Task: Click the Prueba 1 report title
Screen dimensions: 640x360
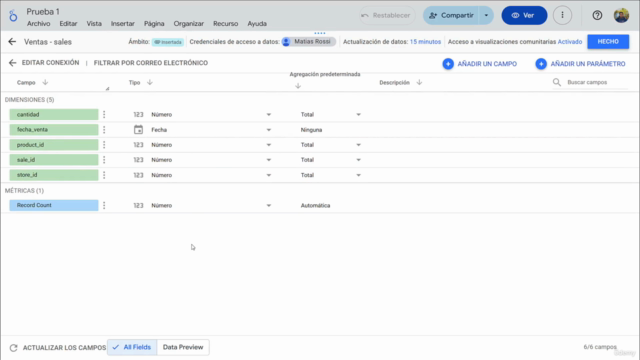Action: (x=43, y=12)
